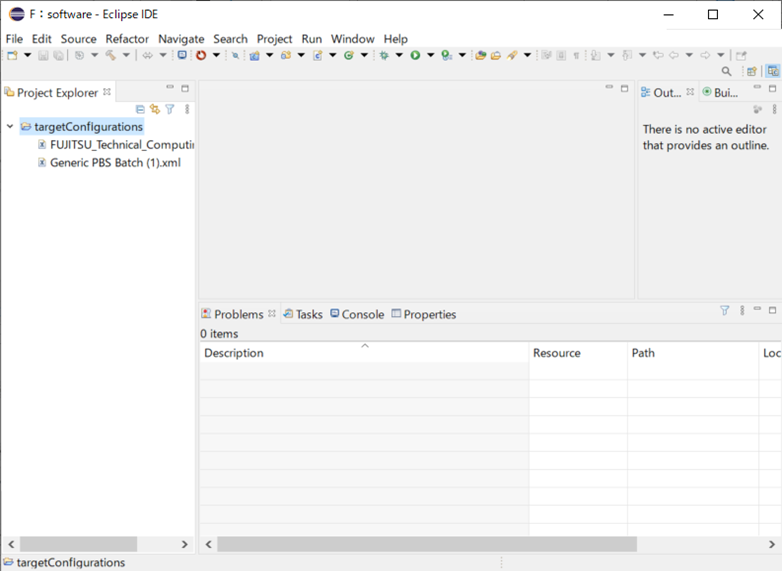Viewport: 782px width, 571px height.
Task: Click the New Java Class icon
Action: coord(349,55)
